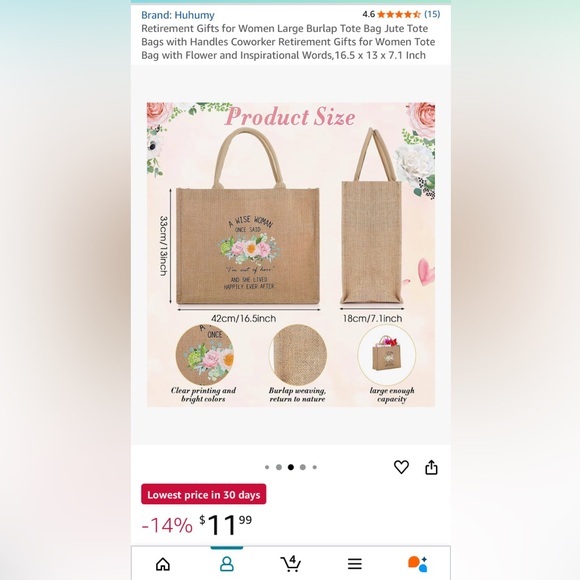
Task: Select the fourth image carousel dot
Action: click(303, 467)
